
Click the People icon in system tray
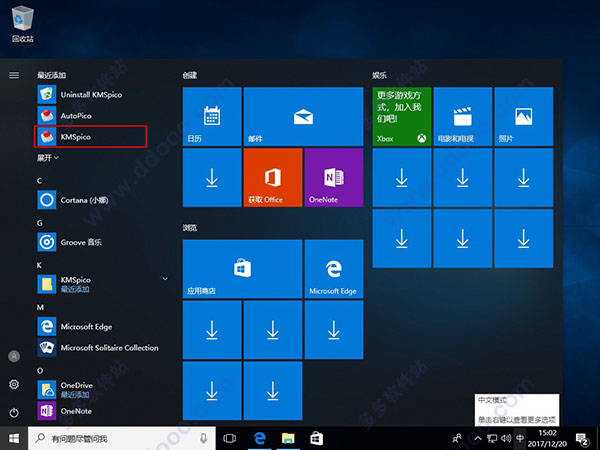457,439
